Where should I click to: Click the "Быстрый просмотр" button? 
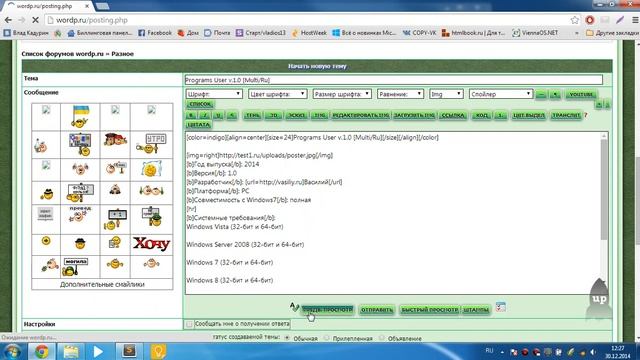coord(429,310)
